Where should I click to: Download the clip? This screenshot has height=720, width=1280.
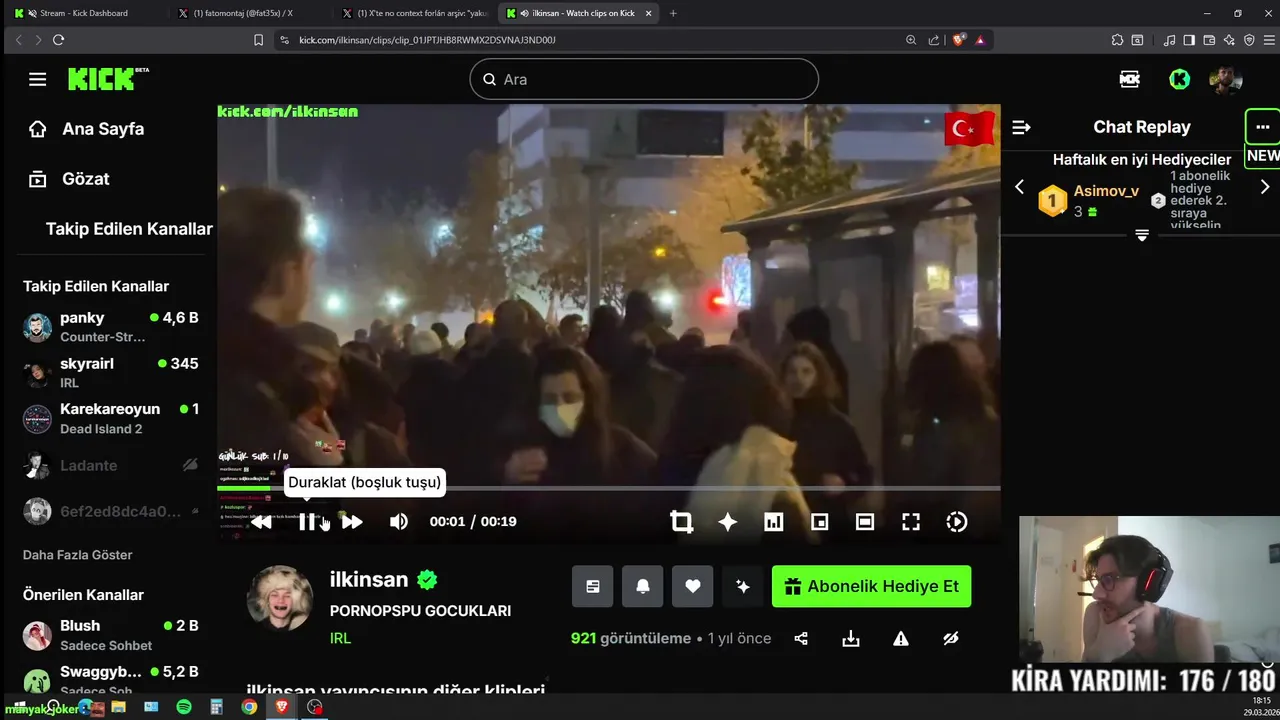[x=851, y=638]
